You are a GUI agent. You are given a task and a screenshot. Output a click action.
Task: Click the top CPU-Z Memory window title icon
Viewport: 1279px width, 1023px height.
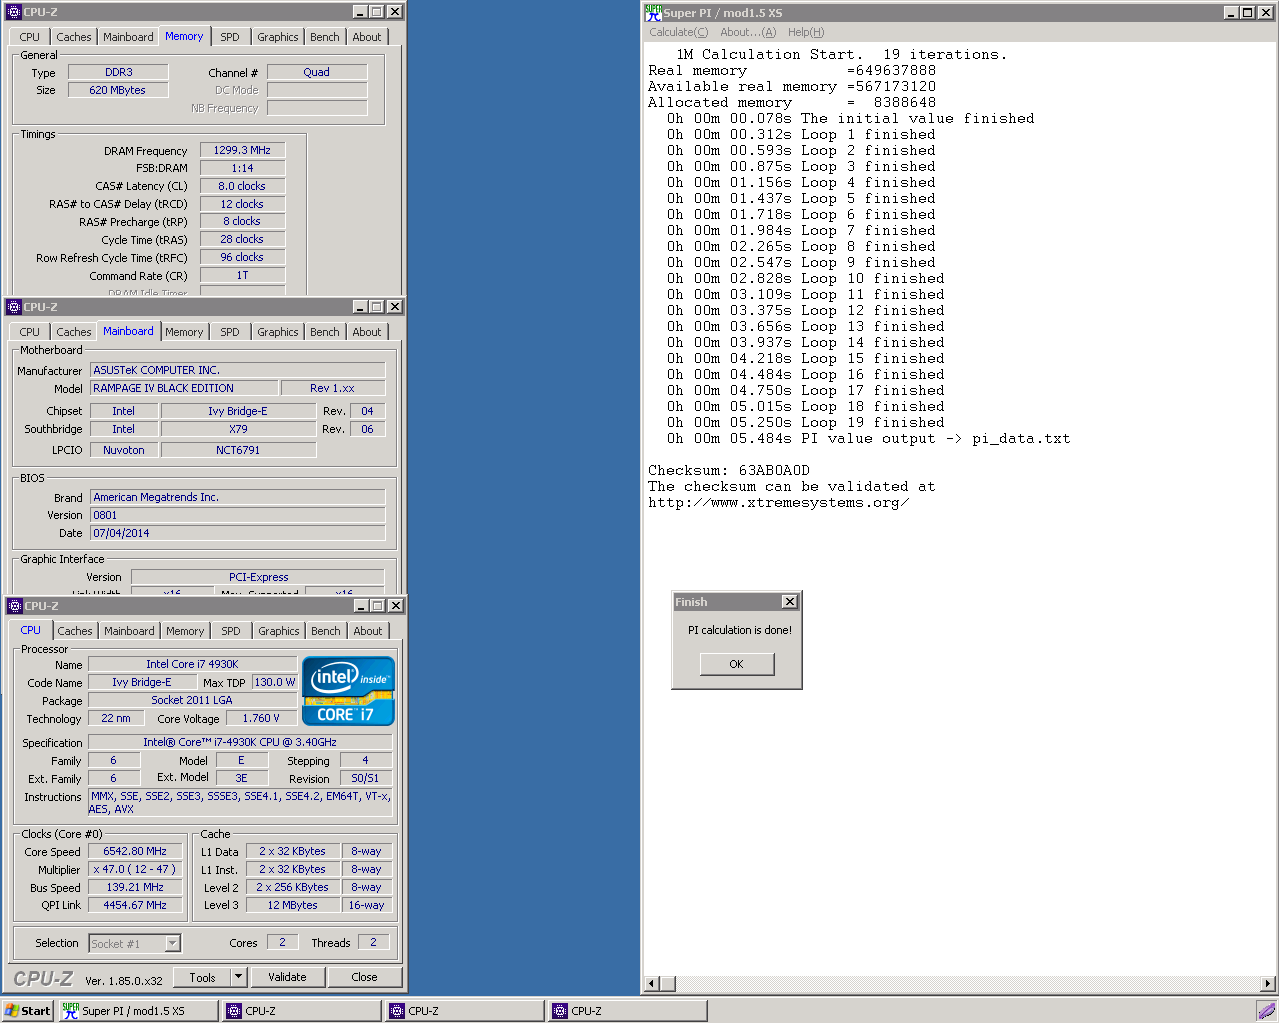point(14,12)
